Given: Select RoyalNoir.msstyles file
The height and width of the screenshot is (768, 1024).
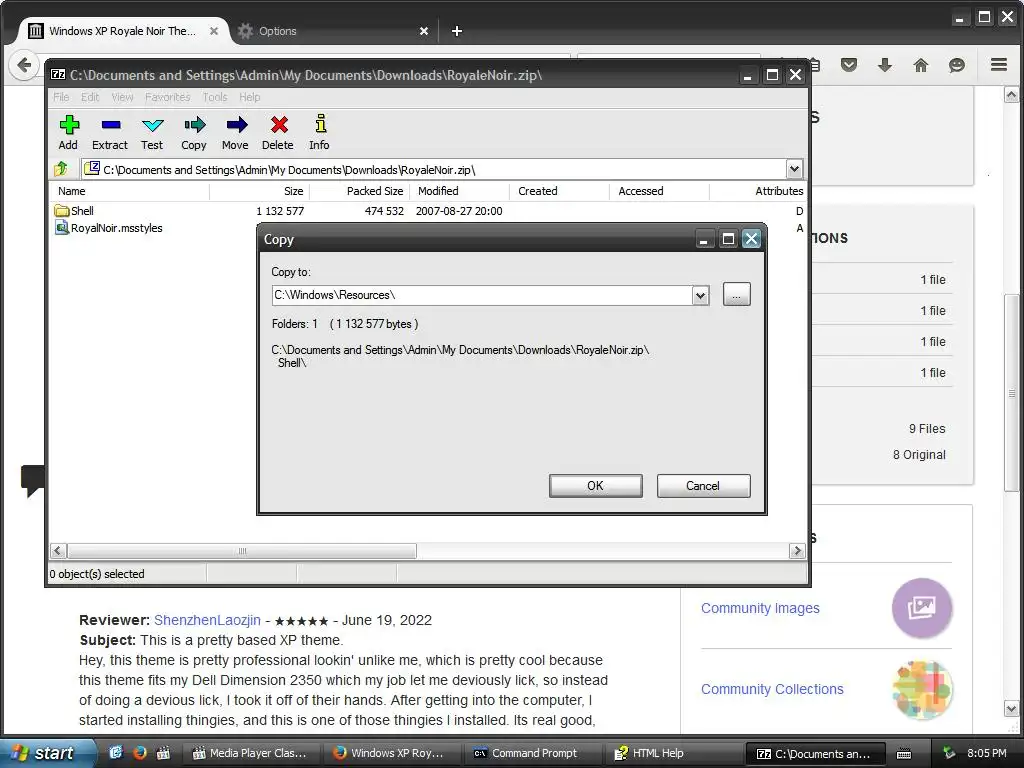Looking at the screenshot, I should pyautogui.click(x=116, y=228).
